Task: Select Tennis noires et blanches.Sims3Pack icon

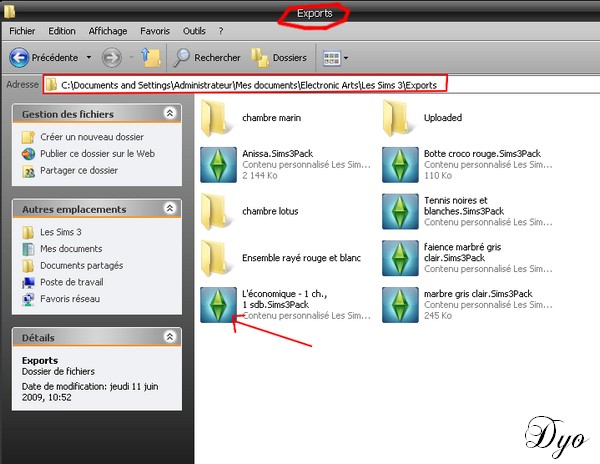Action: [x=400, y=212]
